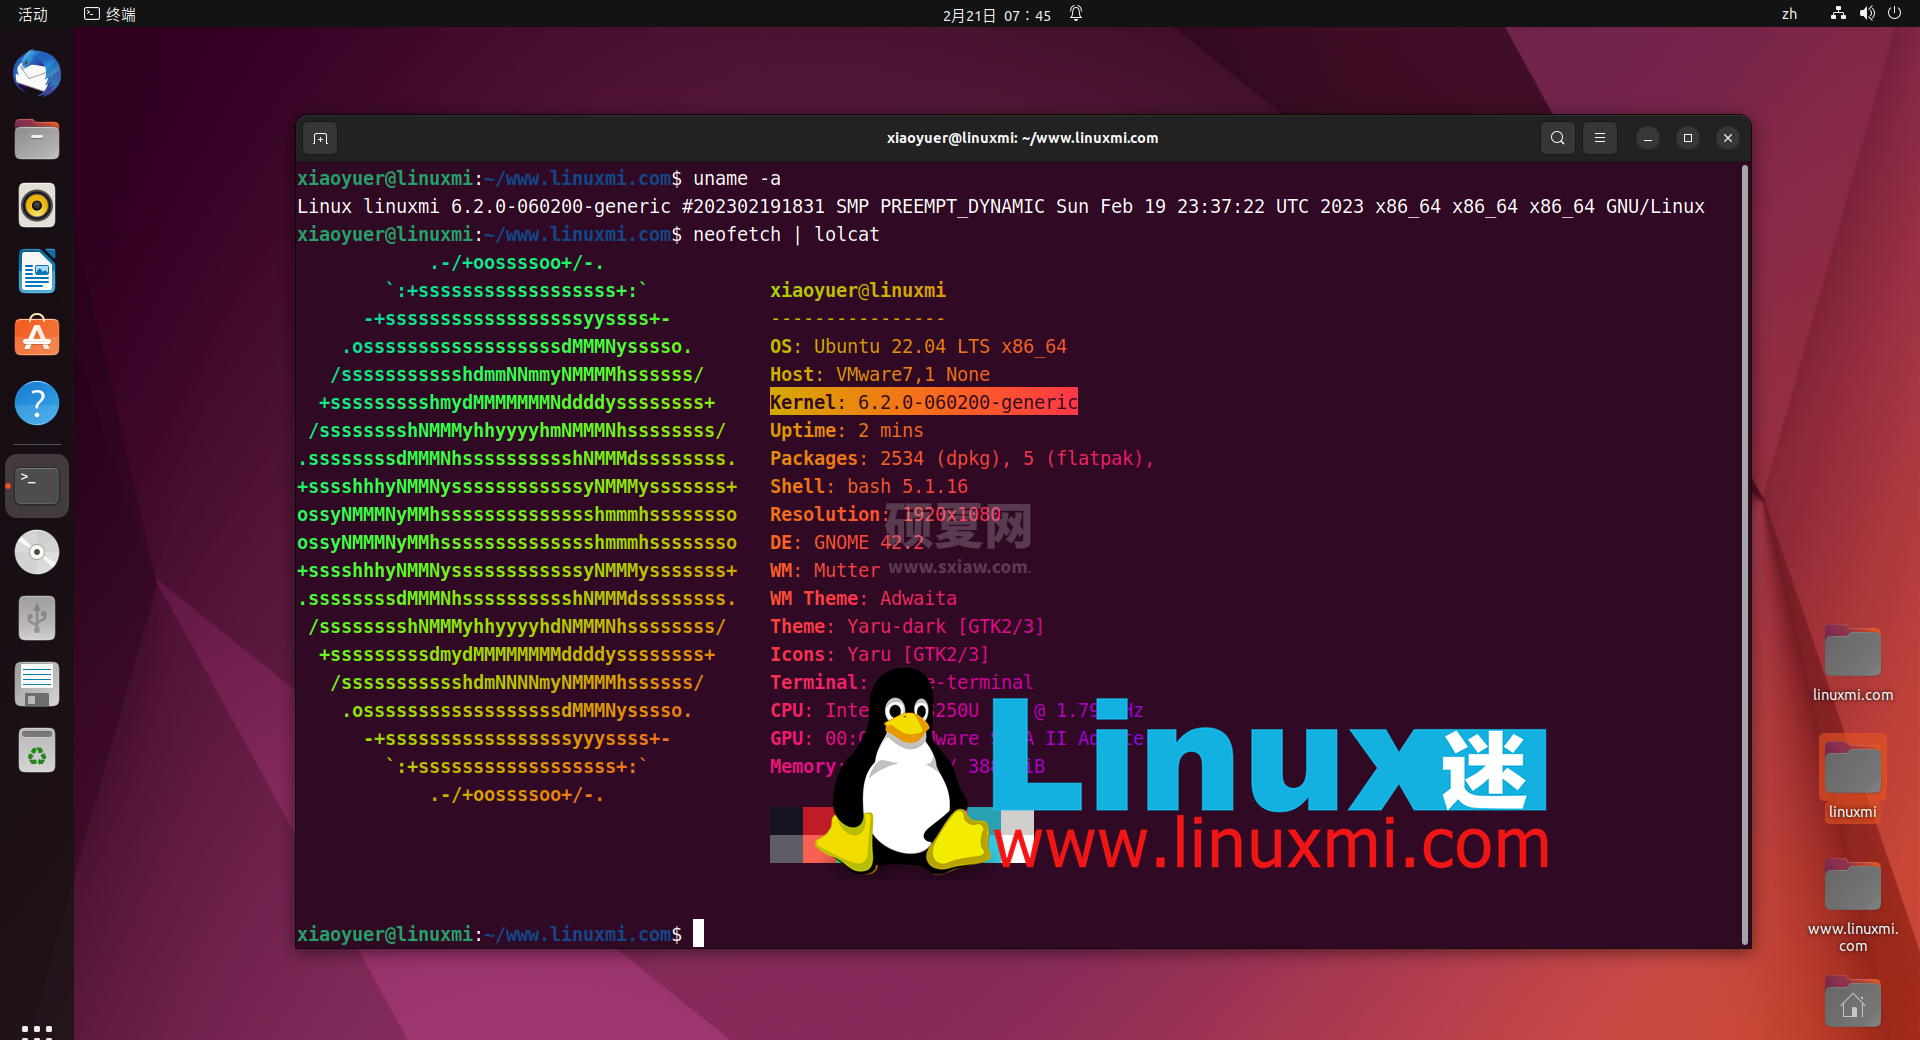Click the terminal search button

click(x=1557, y=138)
